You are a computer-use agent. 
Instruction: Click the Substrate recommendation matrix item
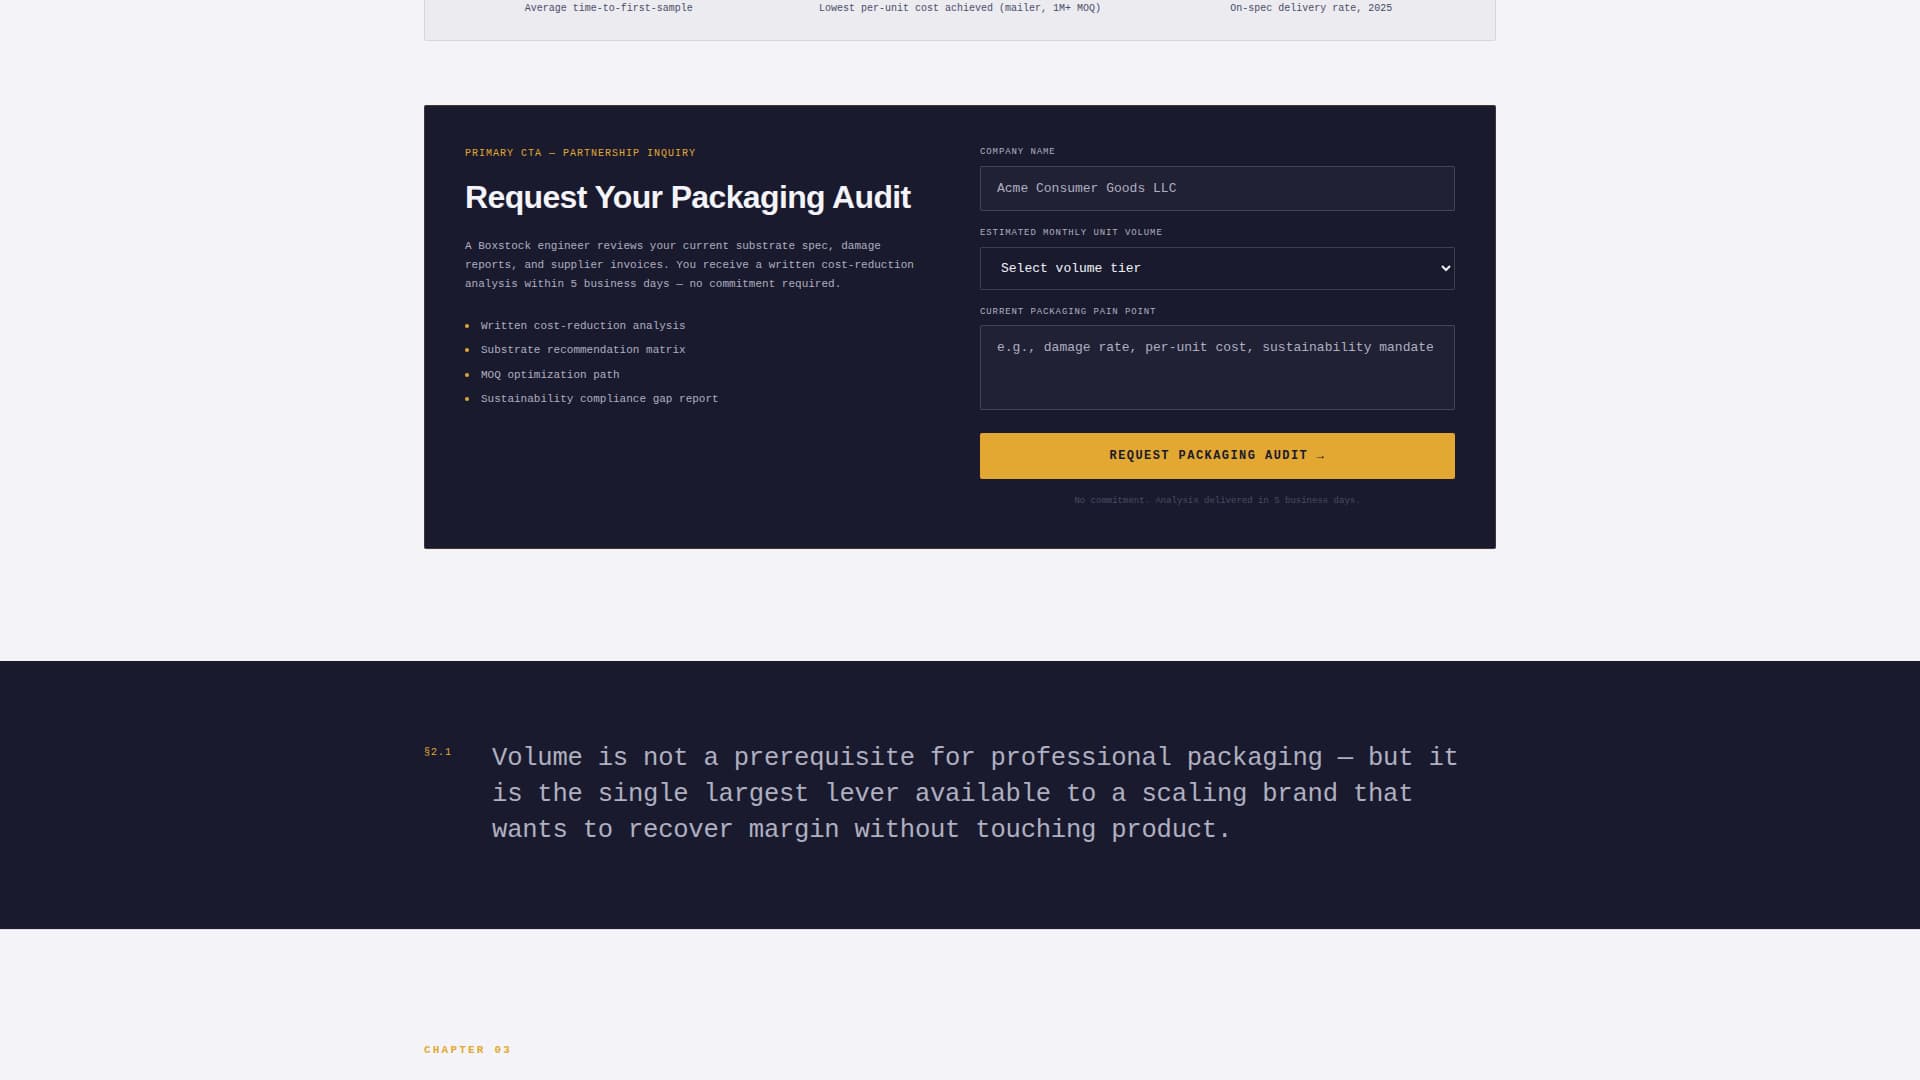582,349
